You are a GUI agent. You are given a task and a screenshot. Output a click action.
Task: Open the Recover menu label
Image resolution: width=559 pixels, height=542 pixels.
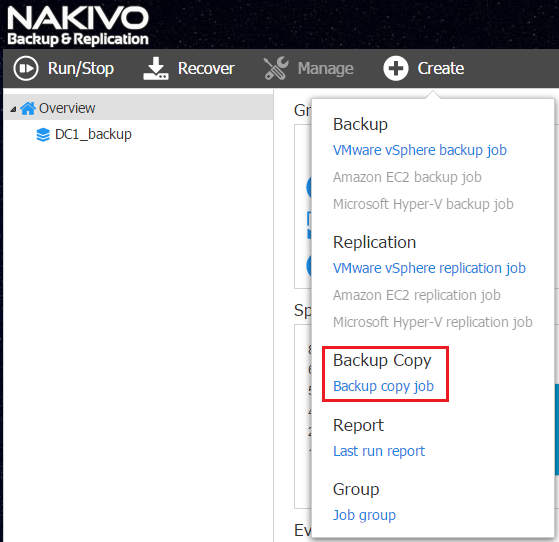click(x=206, y=68)
